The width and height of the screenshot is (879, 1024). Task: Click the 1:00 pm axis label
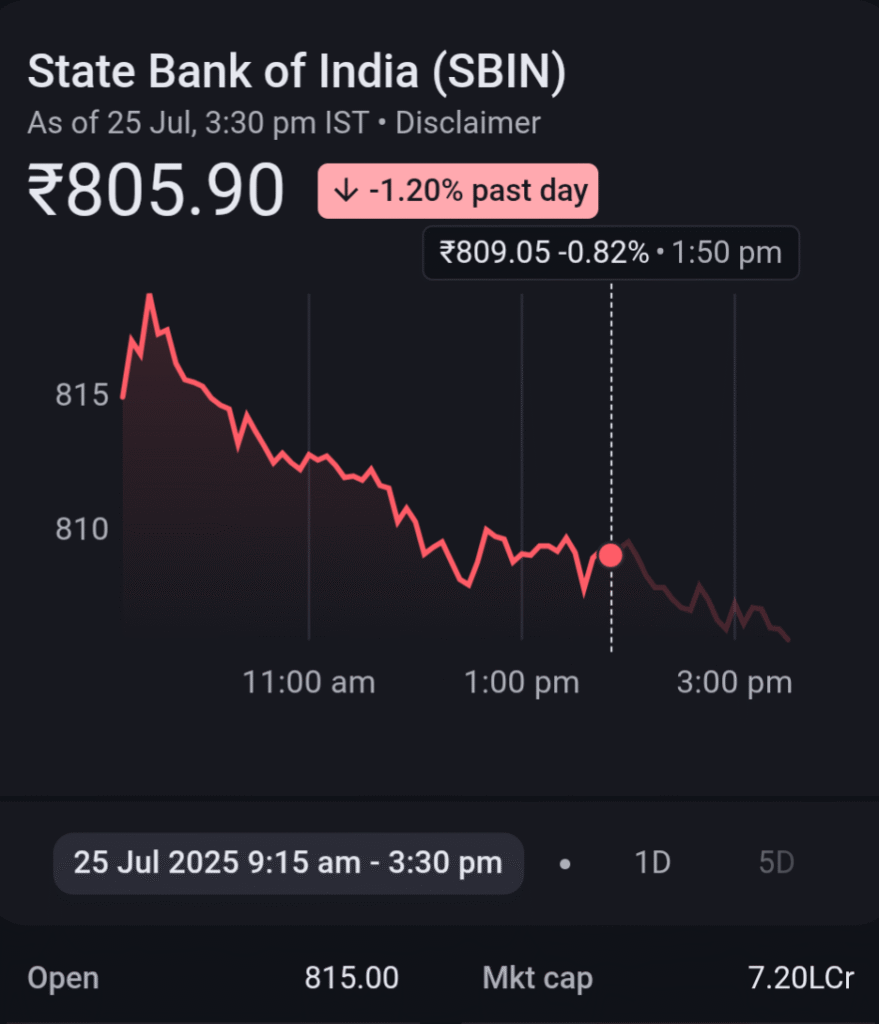[x=522, y=683]
